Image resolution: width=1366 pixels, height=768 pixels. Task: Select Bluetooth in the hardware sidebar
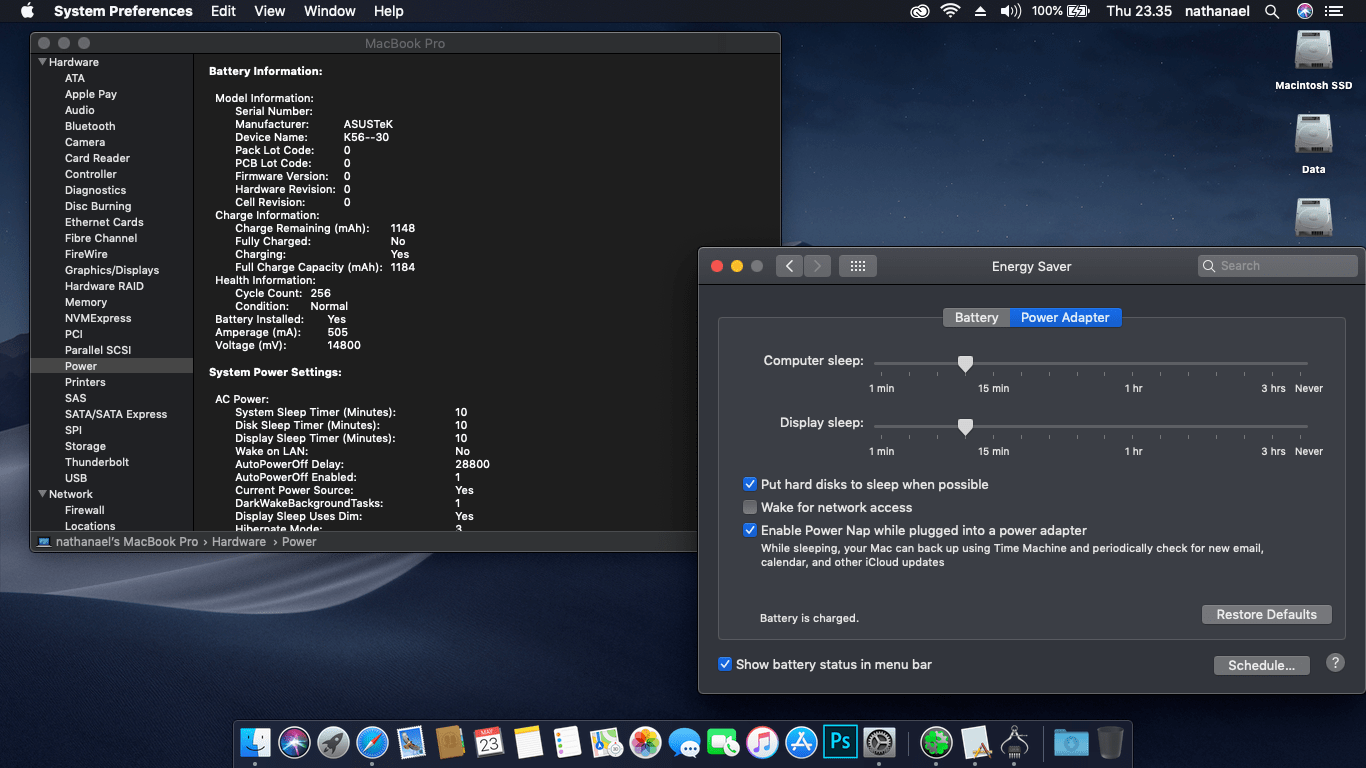point(90,126)
